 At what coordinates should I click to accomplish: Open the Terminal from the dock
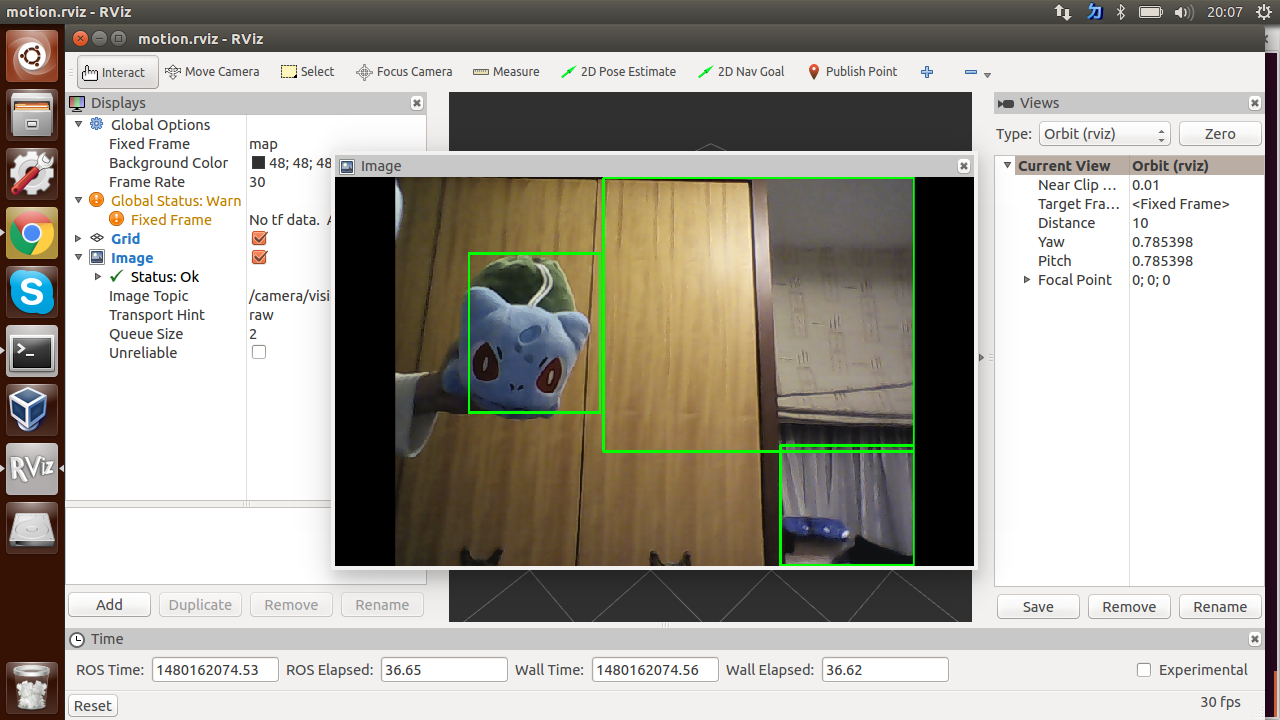(x=32, y=351)
